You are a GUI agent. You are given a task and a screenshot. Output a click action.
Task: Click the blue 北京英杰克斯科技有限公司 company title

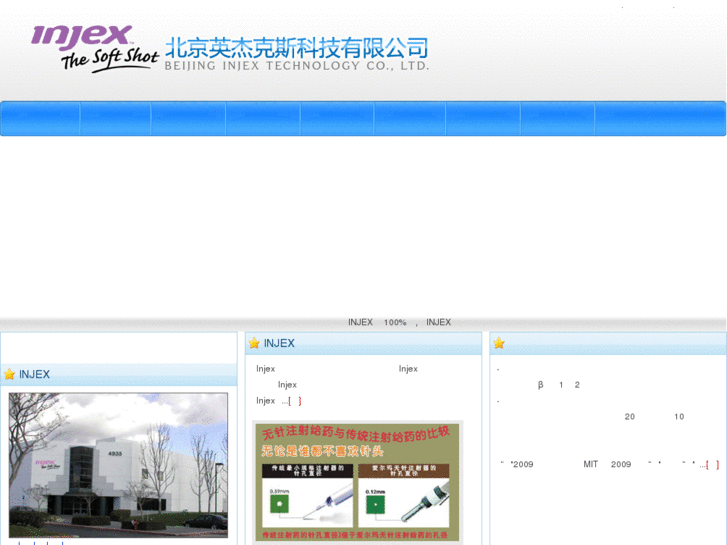click(x=296, y=48)
